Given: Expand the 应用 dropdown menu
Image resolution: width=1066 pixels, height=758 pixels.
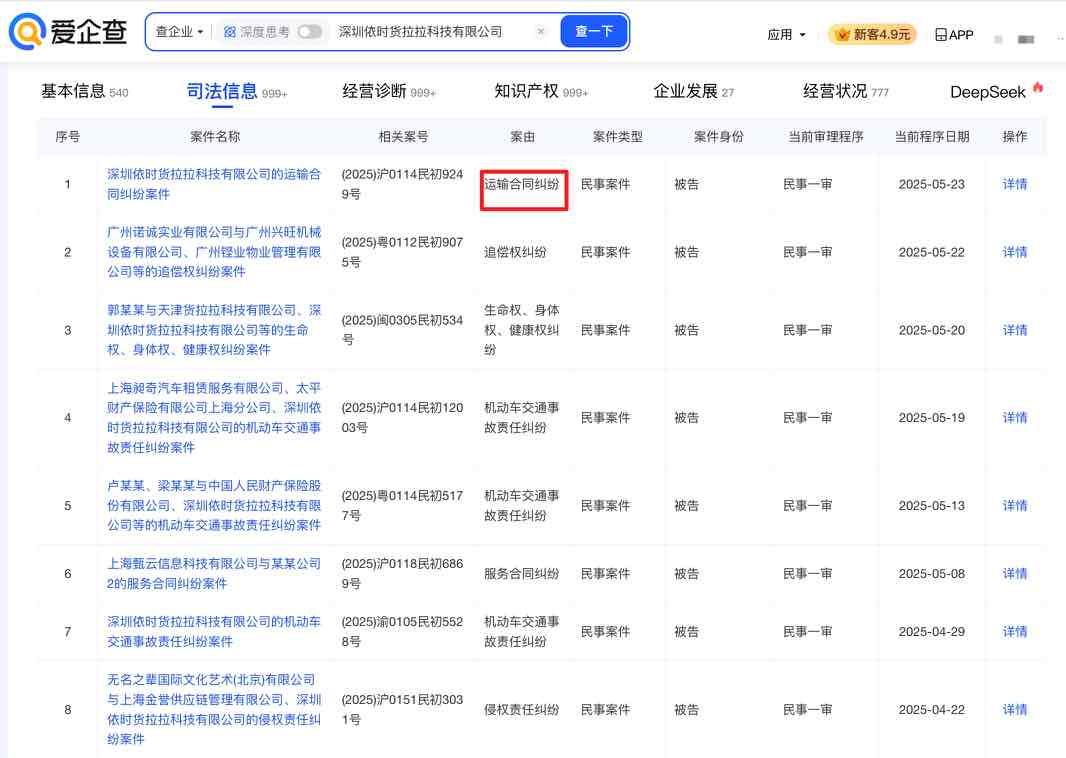Looking at the screenshot, I should point(786,35).
